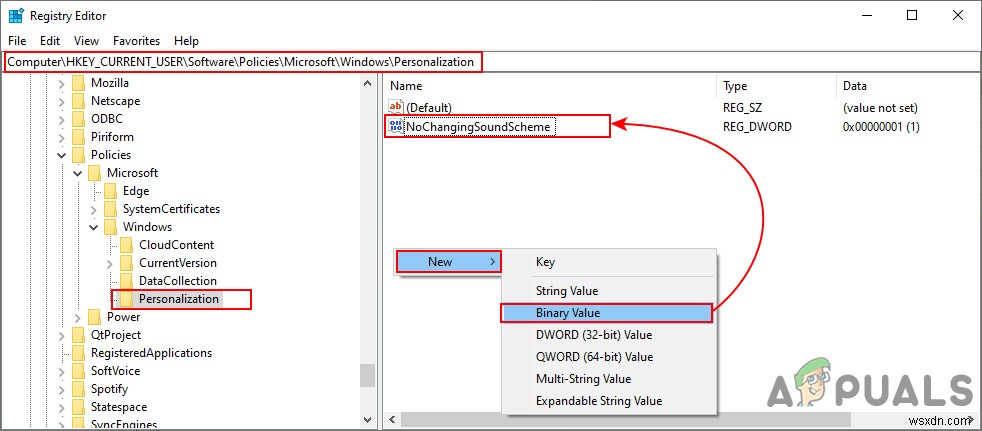
Task: Click the Policies folder icon
Action: pos(78,155)
